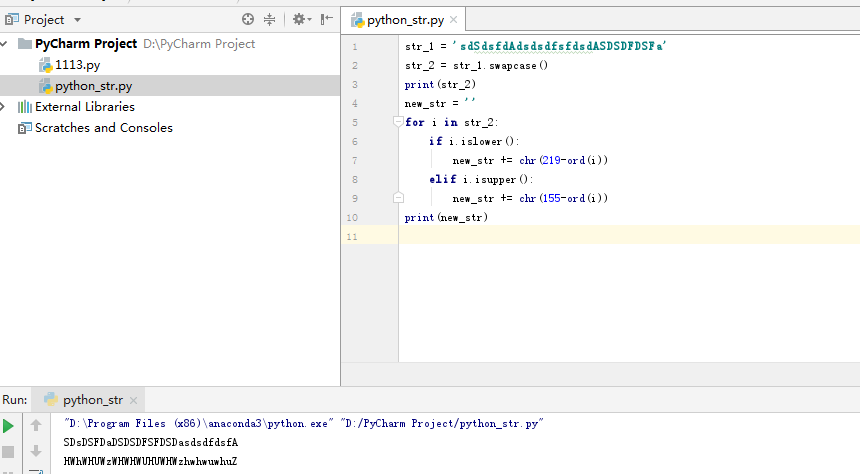Click the Down stack trace arrow

coord(36,451)
